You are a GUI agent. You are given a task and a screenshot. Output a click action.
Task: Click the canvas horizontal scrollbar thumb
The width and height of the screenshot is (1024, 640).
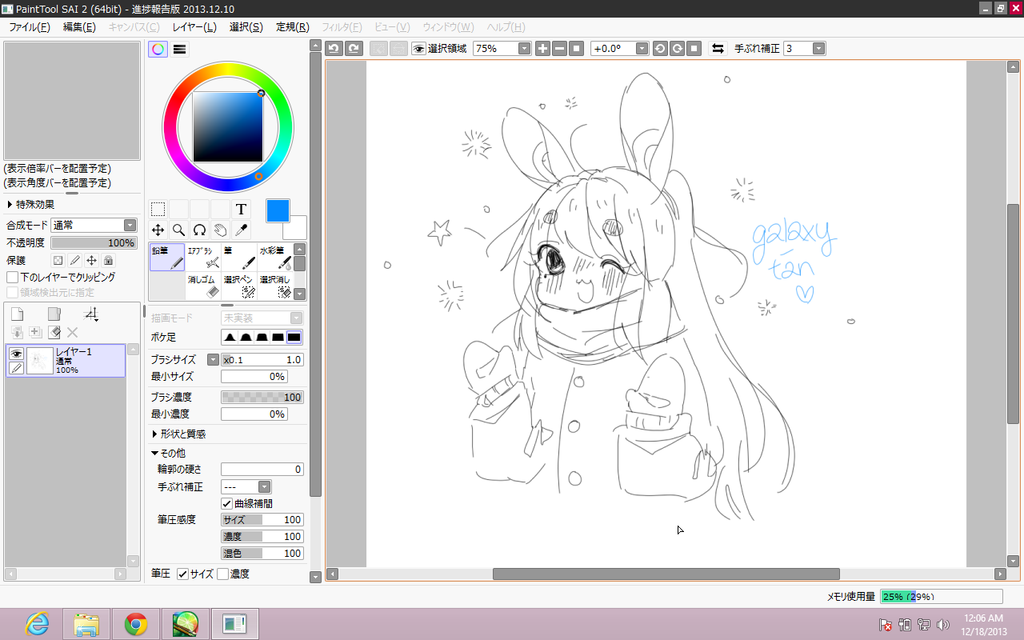point(666,574)
